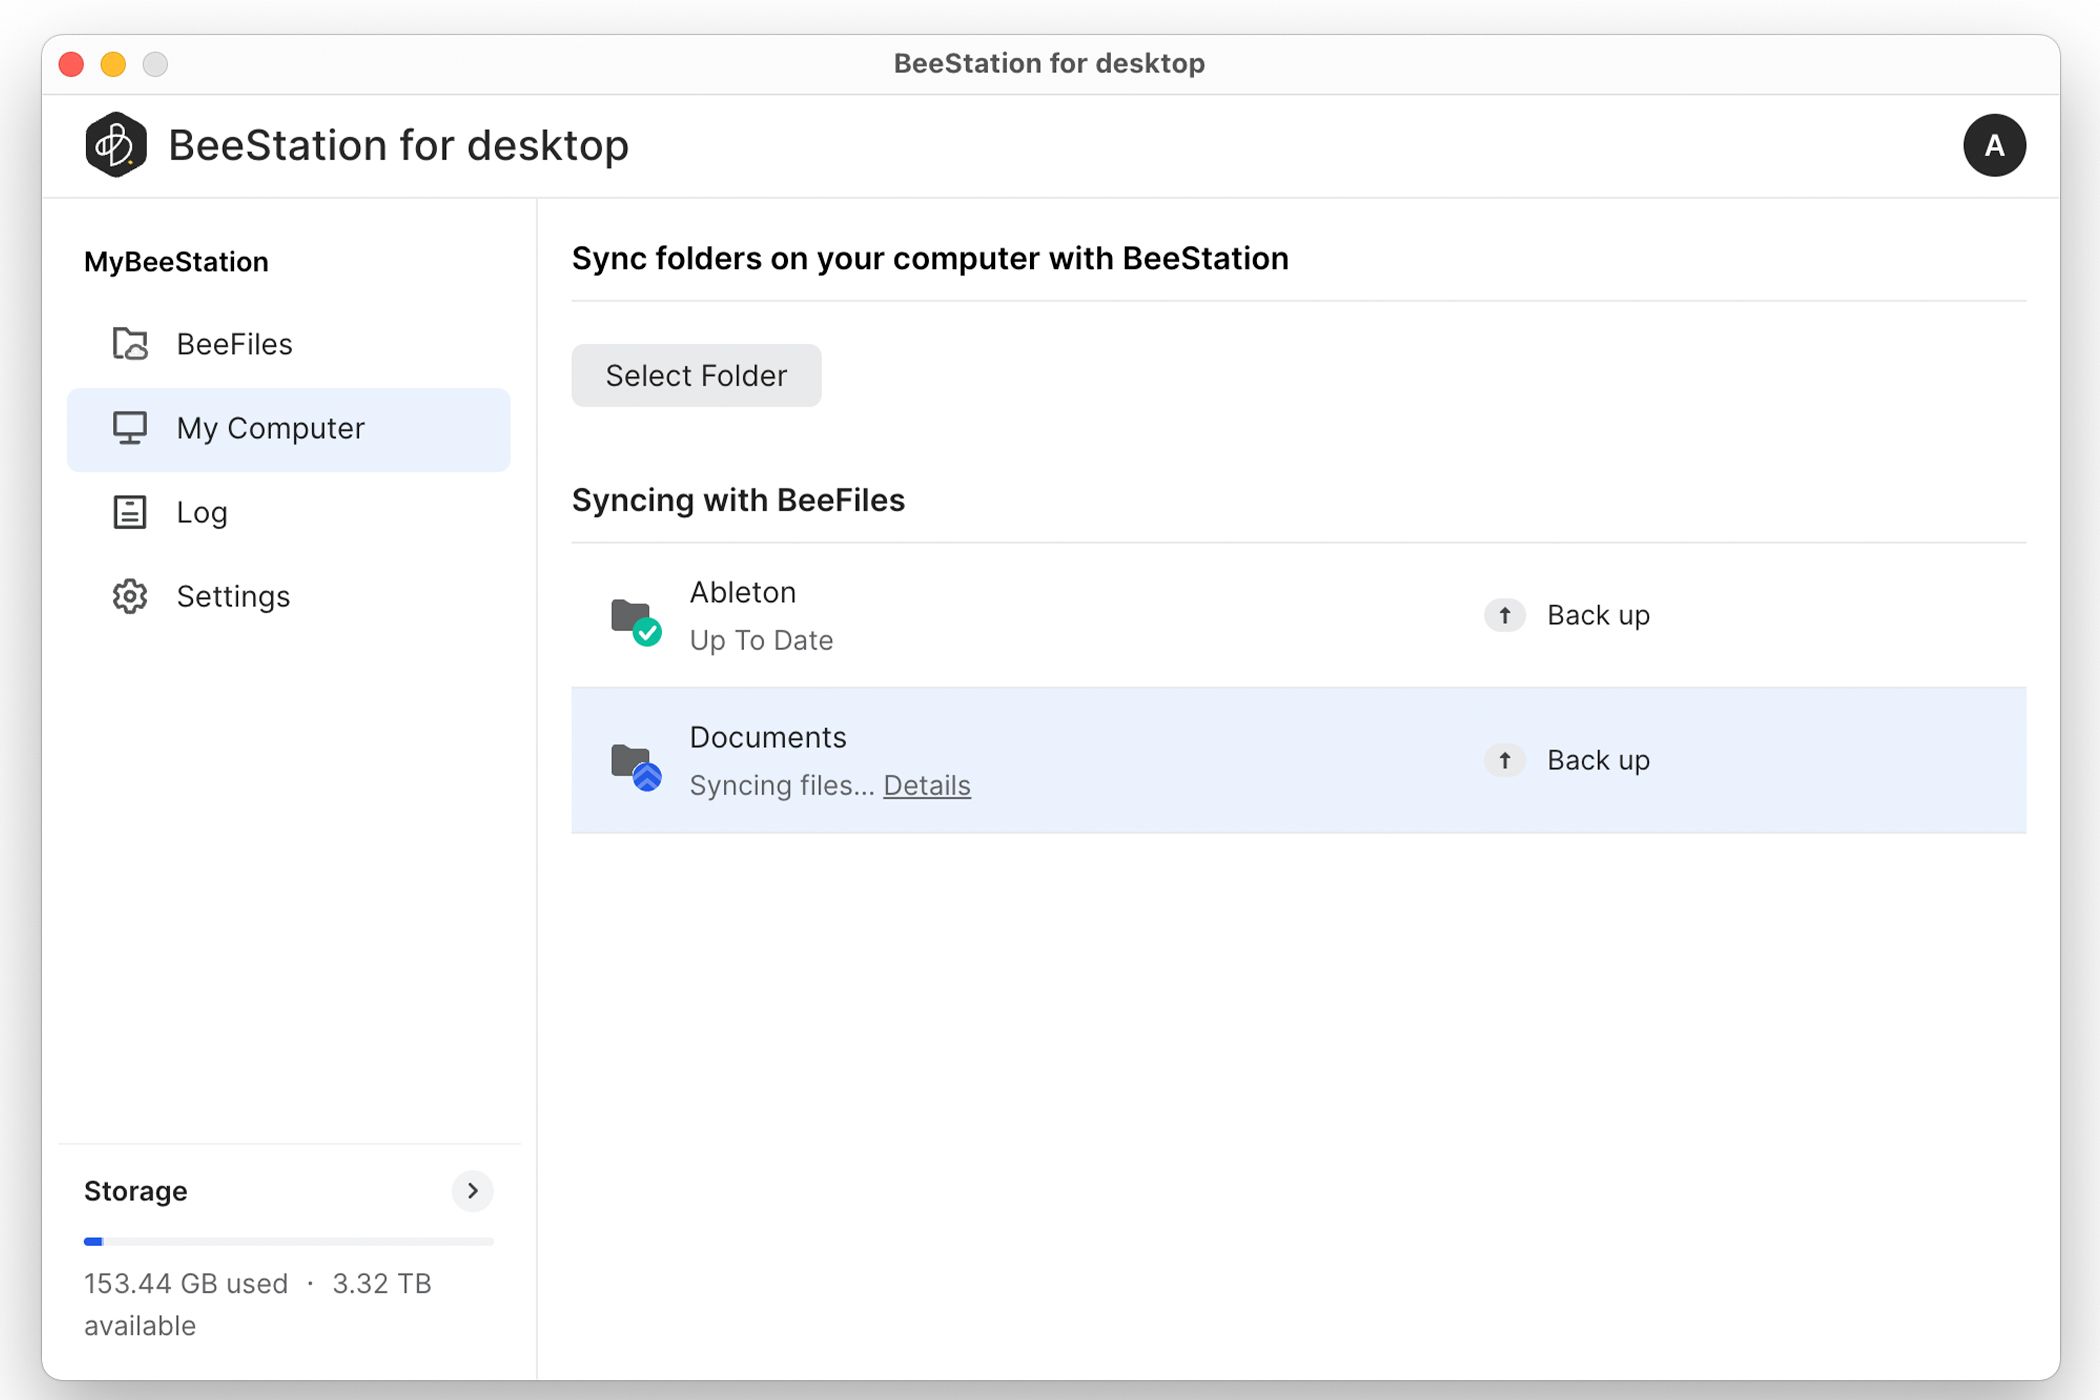Open Settings from the sidebar

click(x=288, y=596)
